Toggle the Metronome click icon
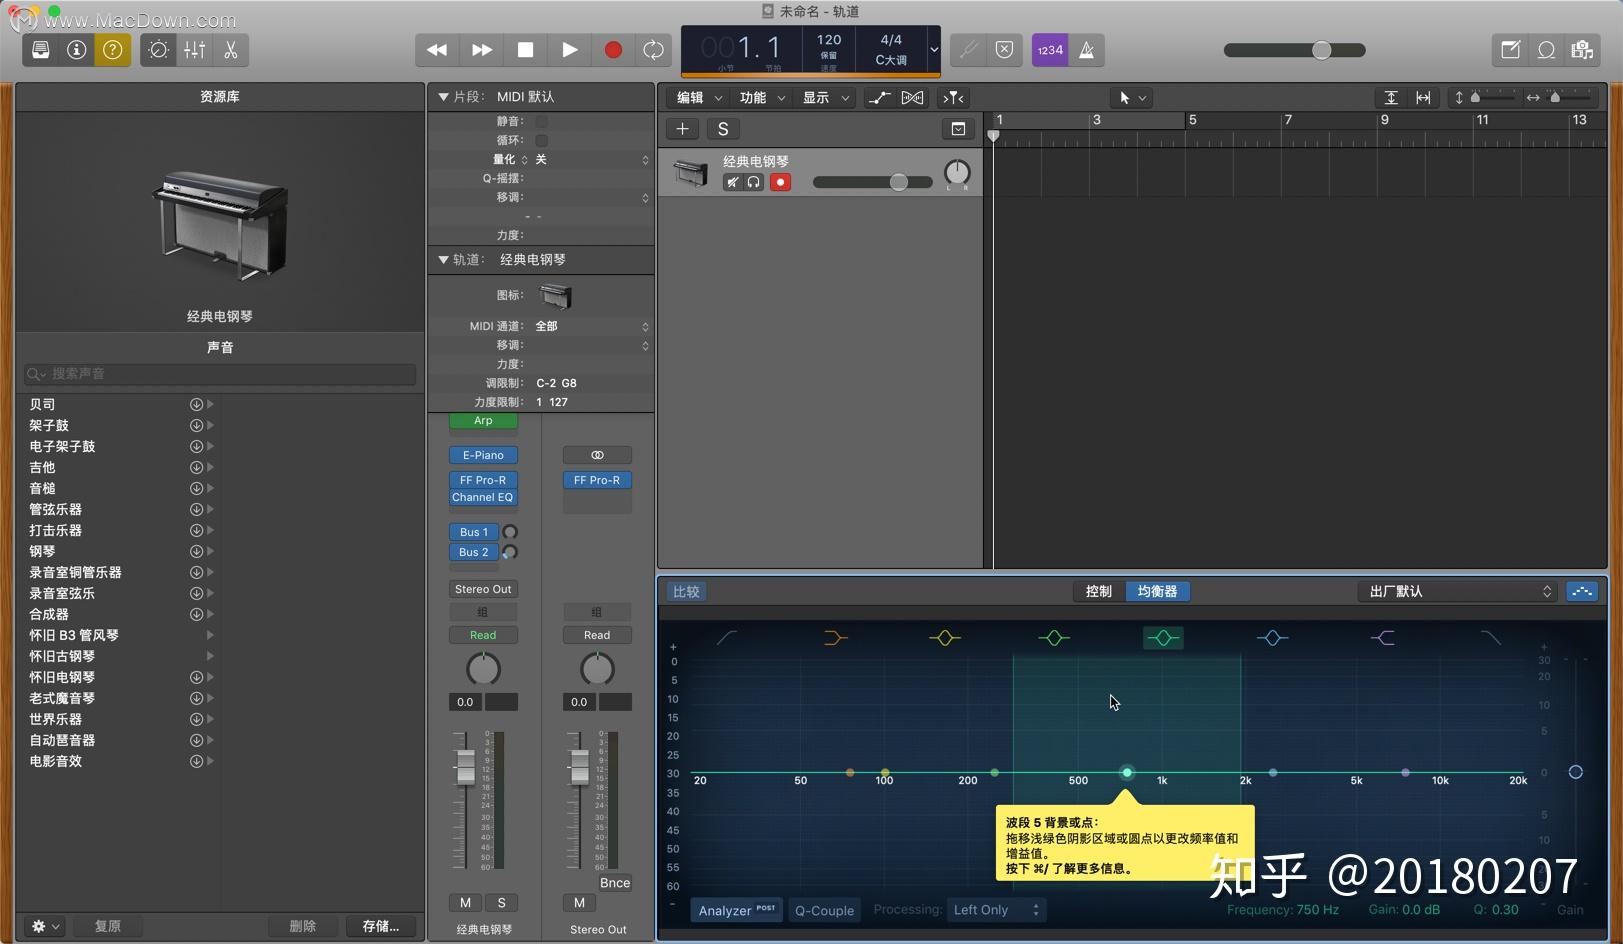 (1086, 50)
